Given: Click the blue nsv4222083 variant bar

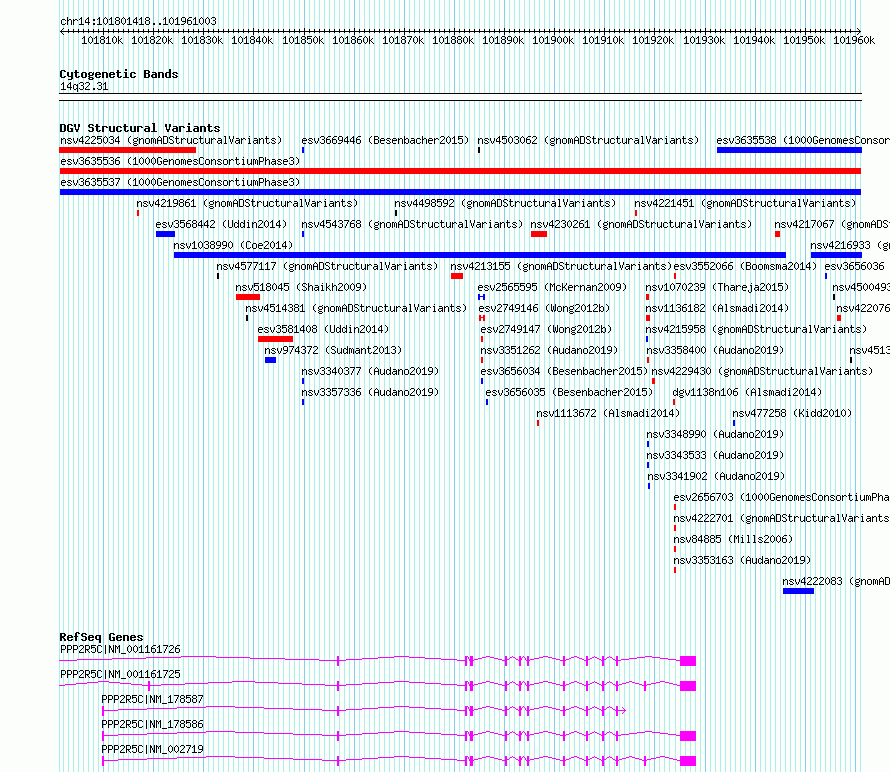Looking at the screenshot, I should point(798,591).
